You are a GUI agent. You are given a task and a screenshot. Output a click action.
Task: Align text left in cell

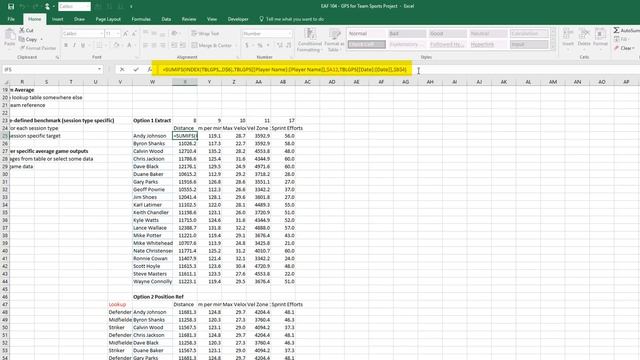(146, 45)
